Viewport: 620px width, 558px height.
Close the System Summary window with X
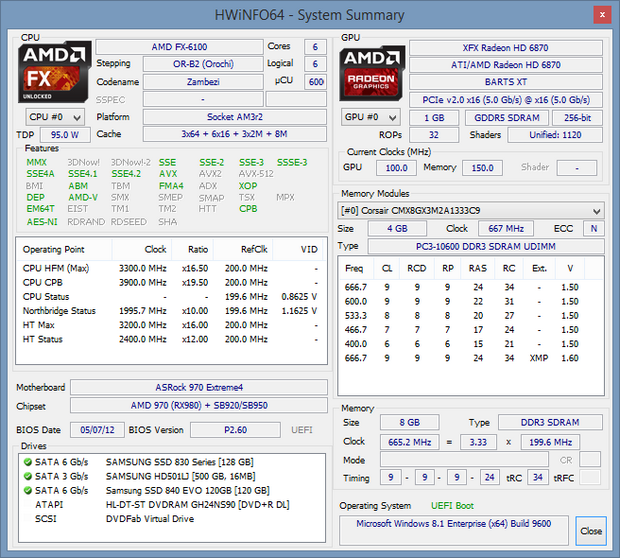(602, 15)
